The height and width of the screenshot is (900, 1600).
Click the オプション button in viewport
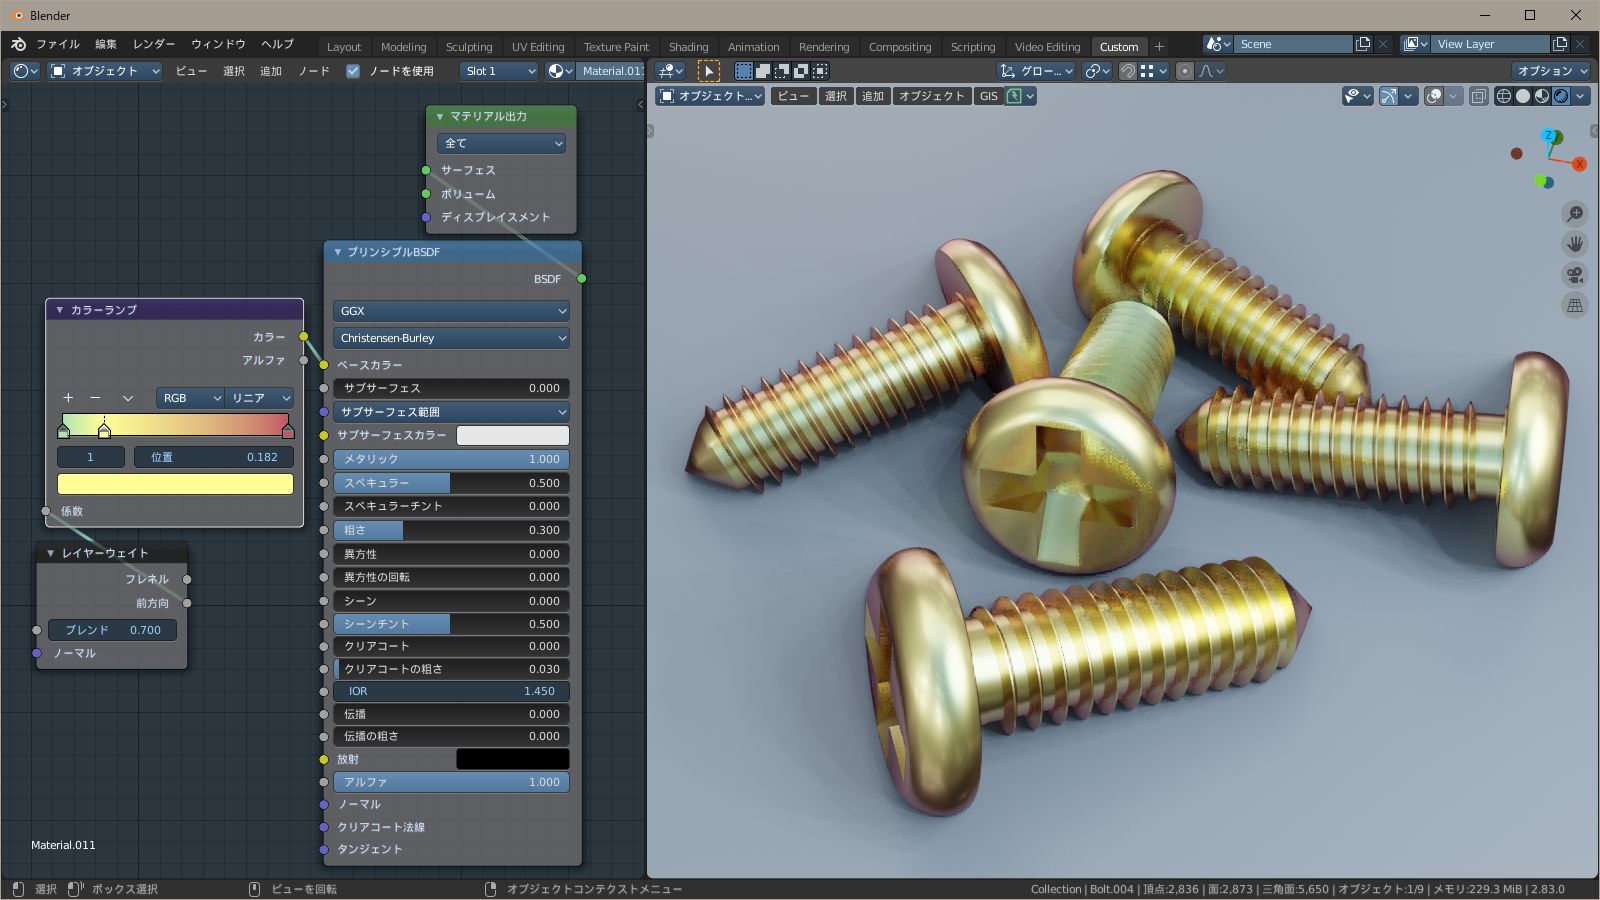click(x=1551, y=71)
